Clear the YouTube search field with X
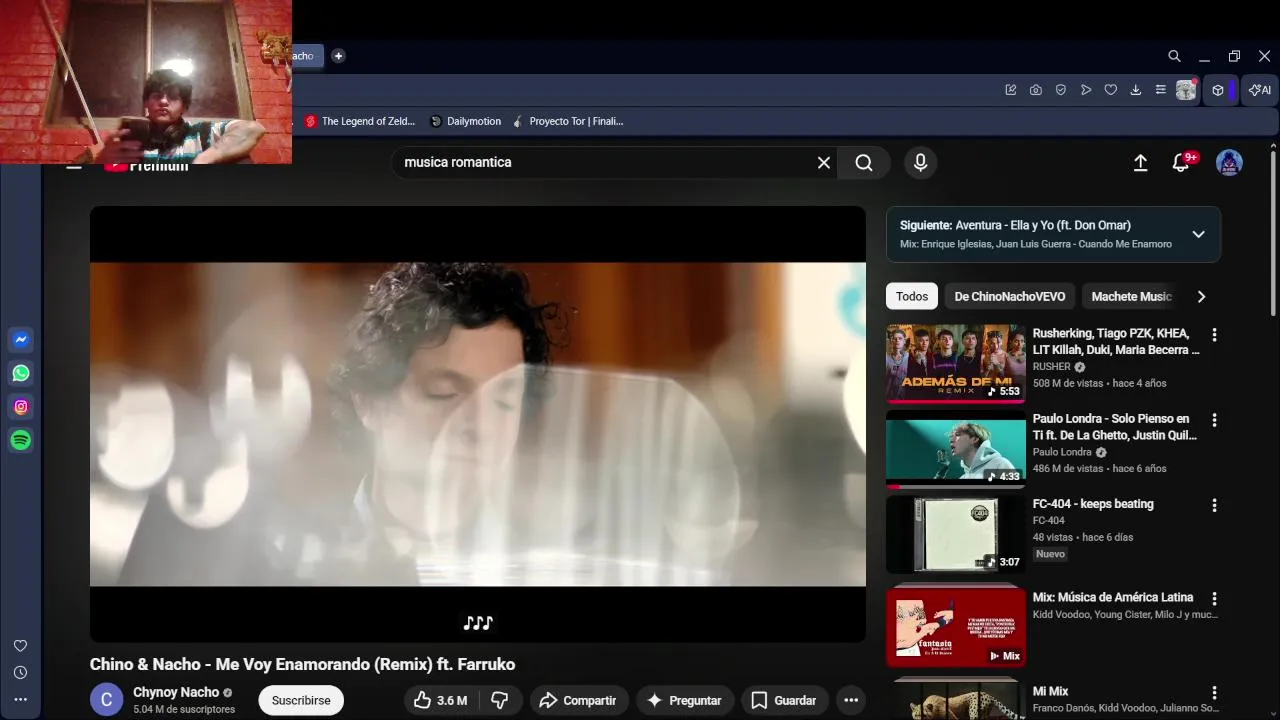The width and height of the screenshot is (1280, 720). coord(824,162)
